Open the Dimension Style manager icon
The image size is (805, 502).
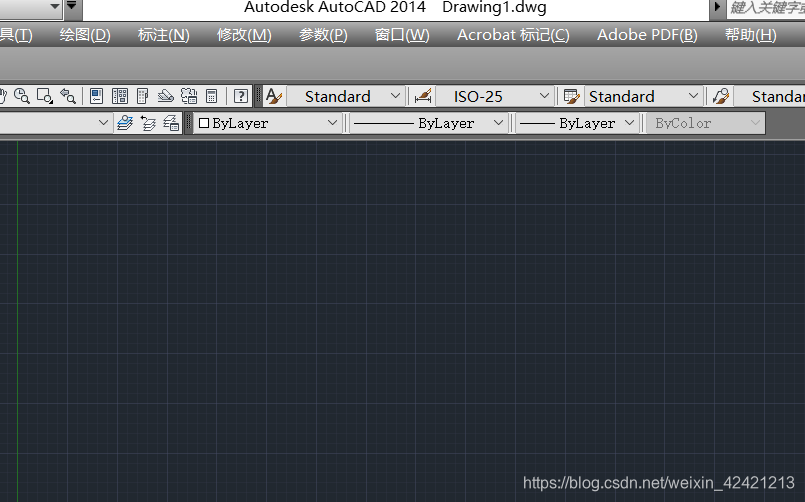tap(423, 96)
